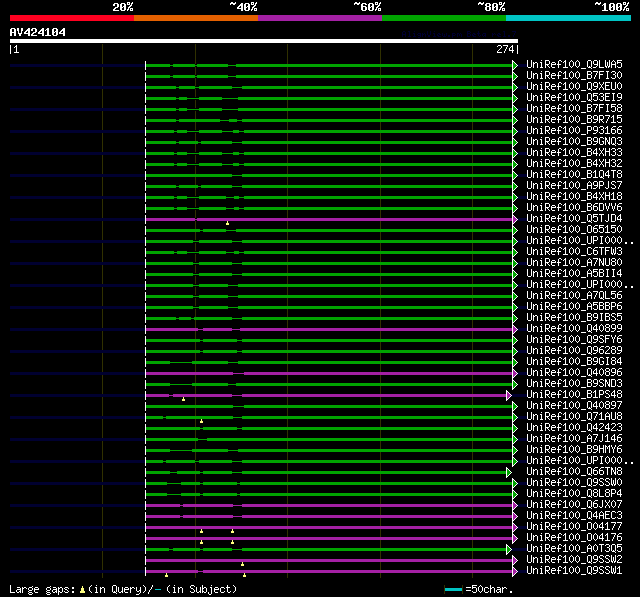Click the yellow query-gap symbol in the legend
Screen dimensions: 640x597
click(82, 590)
